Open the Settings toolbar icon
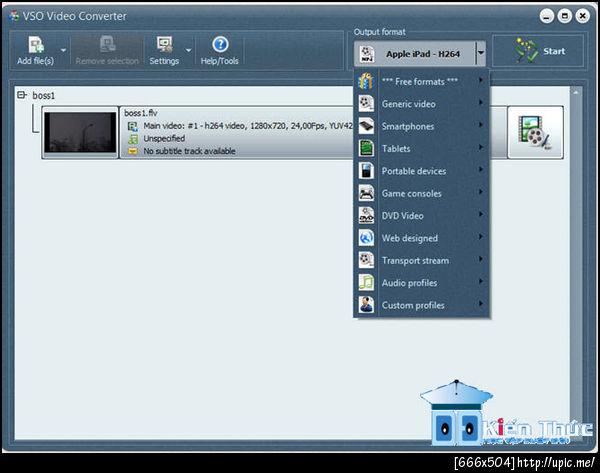600x473 pixels. tap(165, 45)
